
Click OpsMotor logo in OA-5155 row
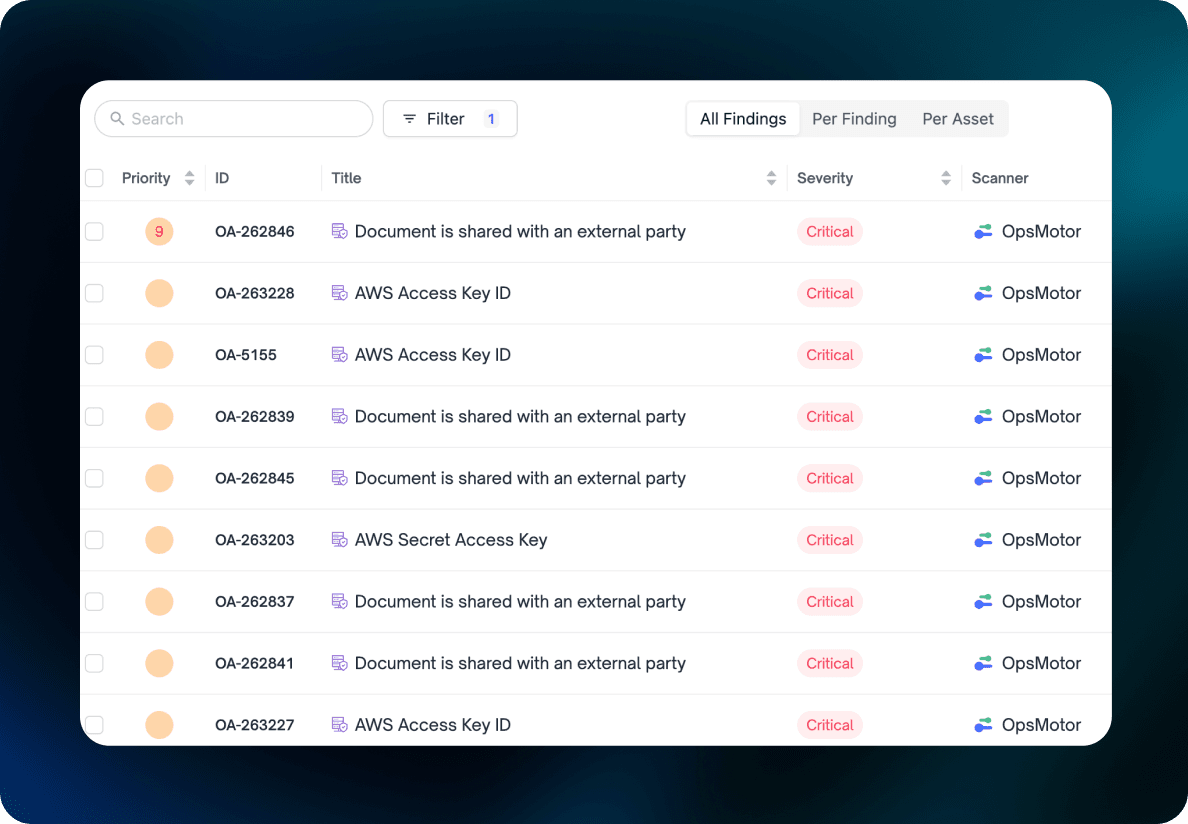tap(983, 355)
